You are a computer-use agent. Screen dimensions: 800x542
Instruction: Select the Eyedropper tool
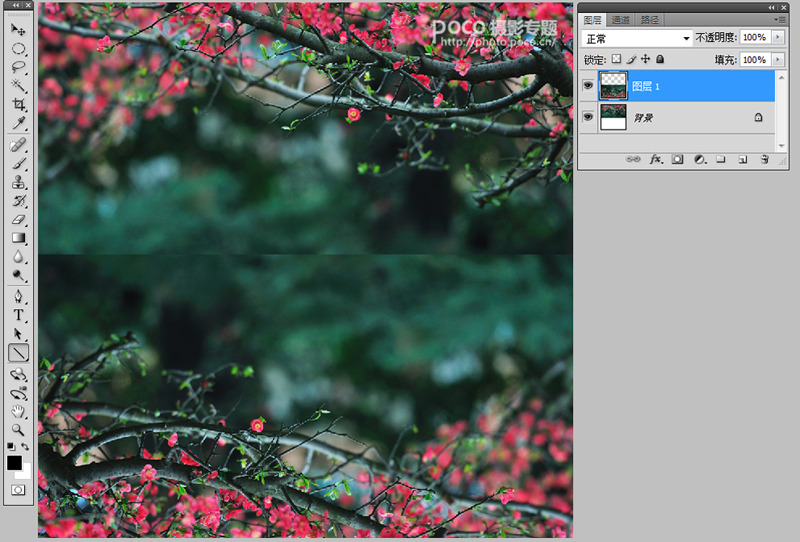[18, 122]
